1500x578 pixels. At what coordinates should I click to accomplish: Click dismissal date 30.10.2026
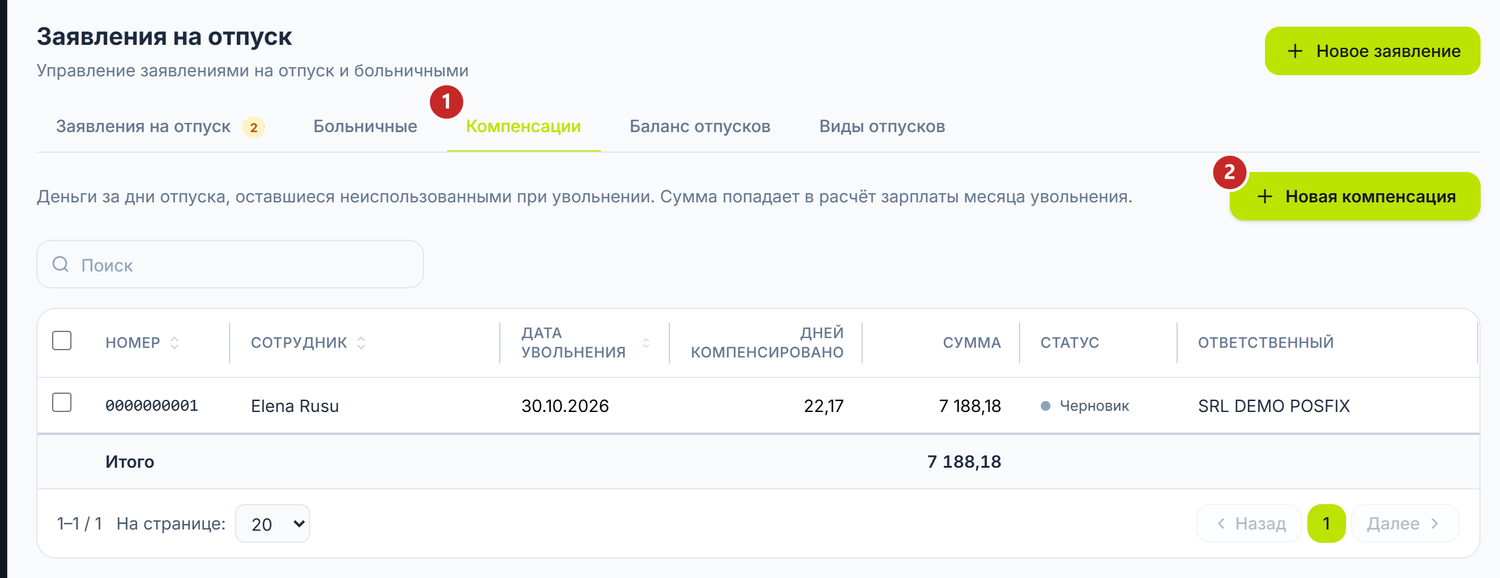tap(565, 406)
